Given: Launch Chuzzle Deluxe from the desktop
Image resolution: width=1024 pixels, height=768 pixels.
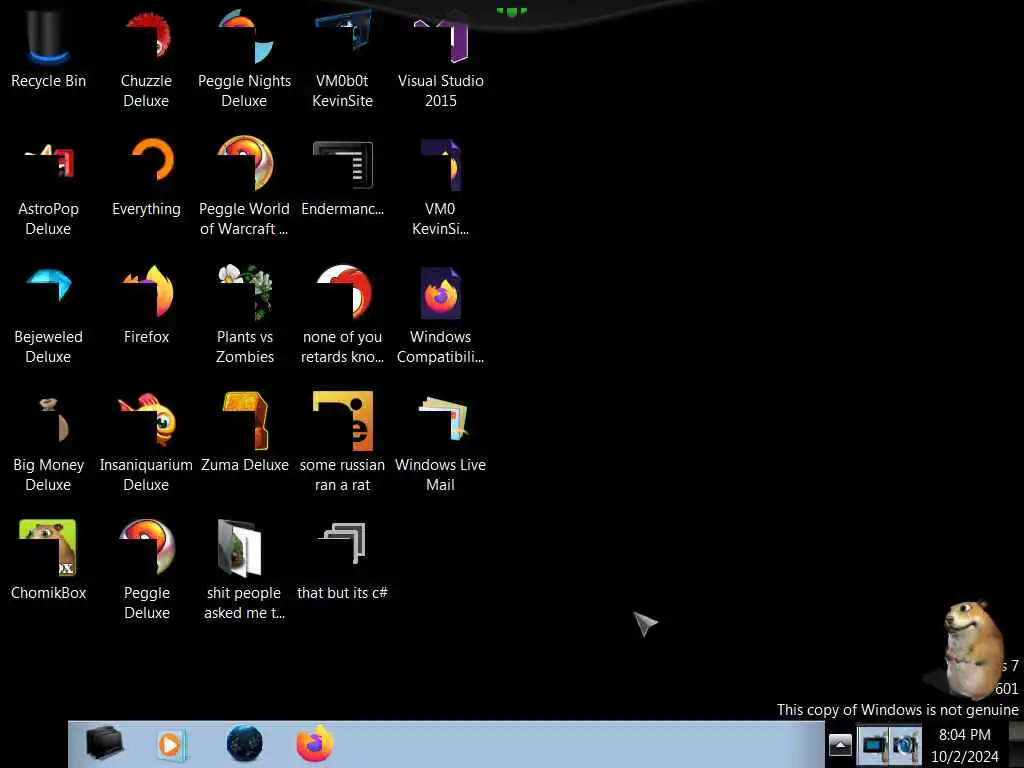Looking at the screenshot, I should pos(146,59).
